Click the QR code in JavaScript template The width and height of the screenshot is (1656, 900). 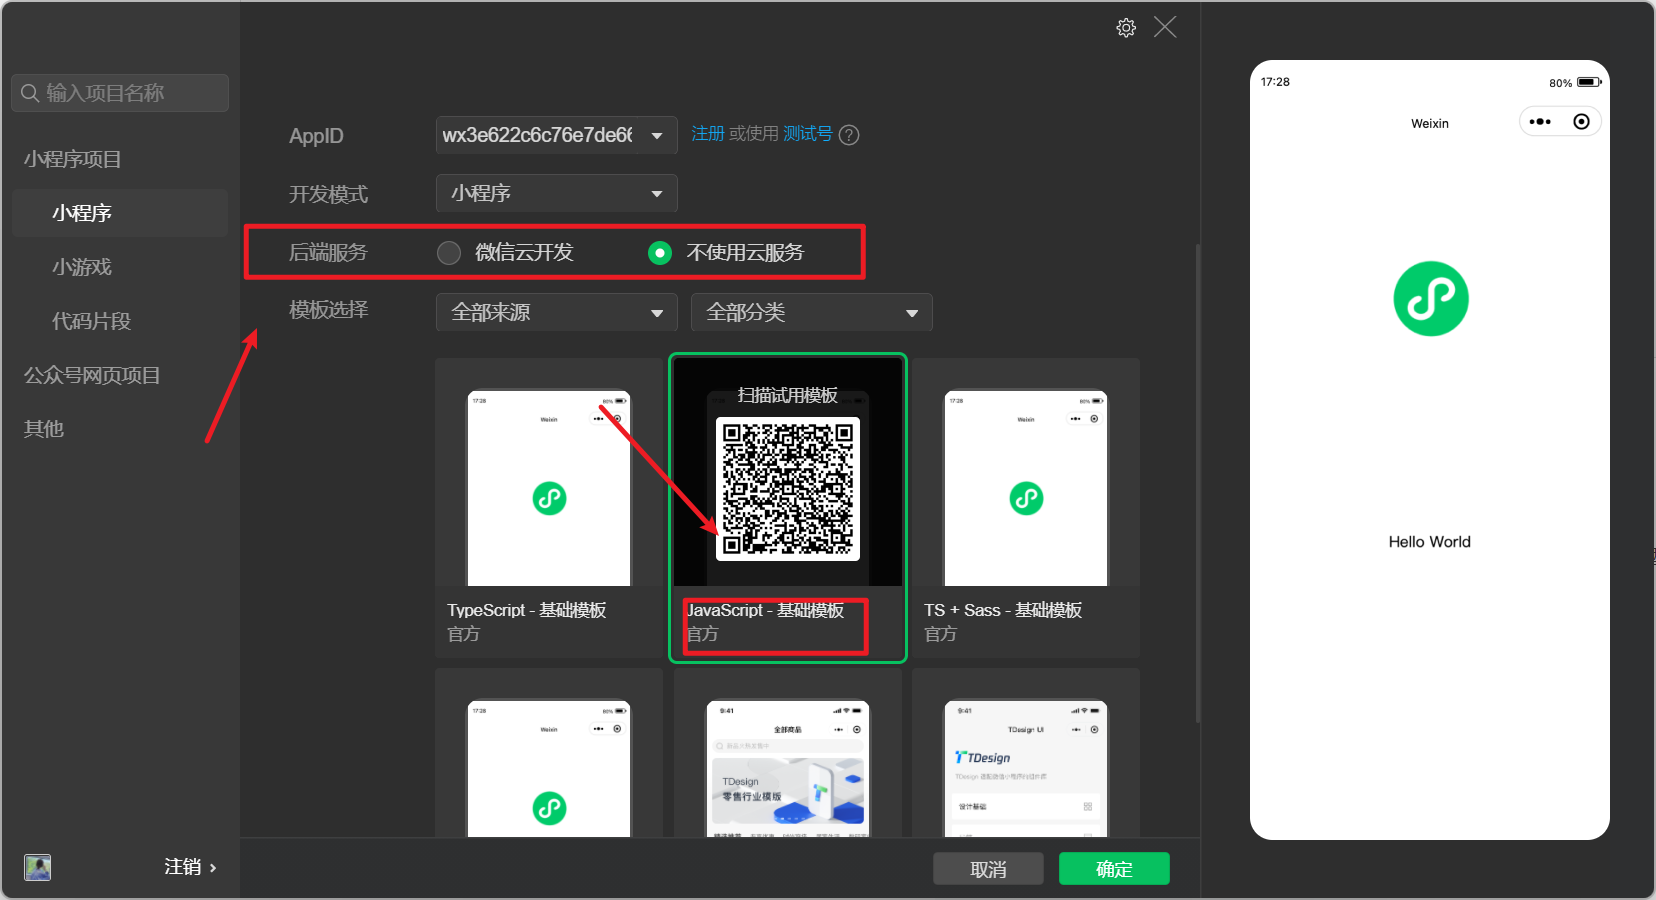[788, 488]
